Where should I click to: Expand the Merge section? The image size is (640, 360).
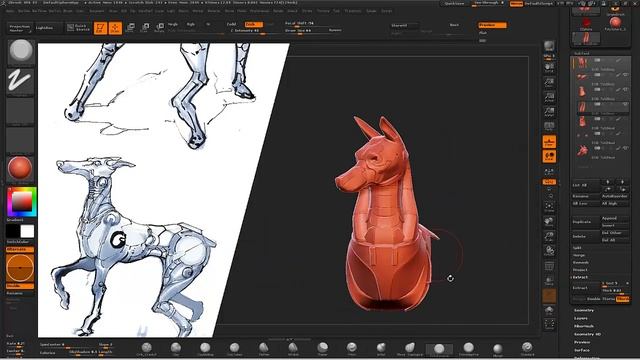(x=579, y=255)
